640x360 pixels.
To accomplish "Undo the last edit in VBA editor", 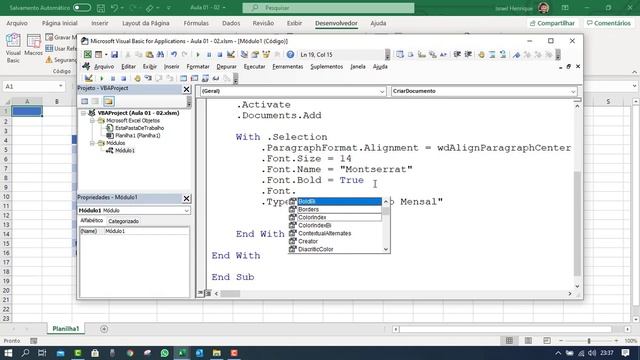I will tap(174, 54).
